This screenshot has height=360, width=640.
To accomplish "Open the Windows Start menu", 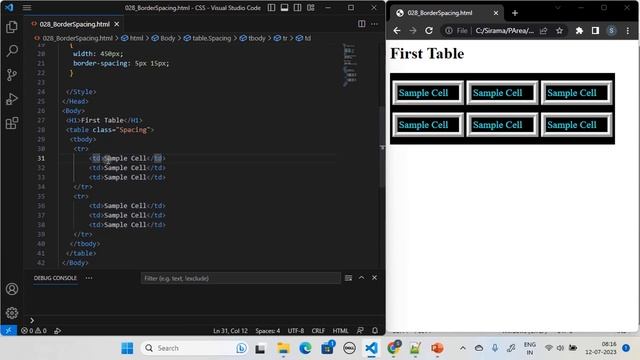I will coord(127,348).
